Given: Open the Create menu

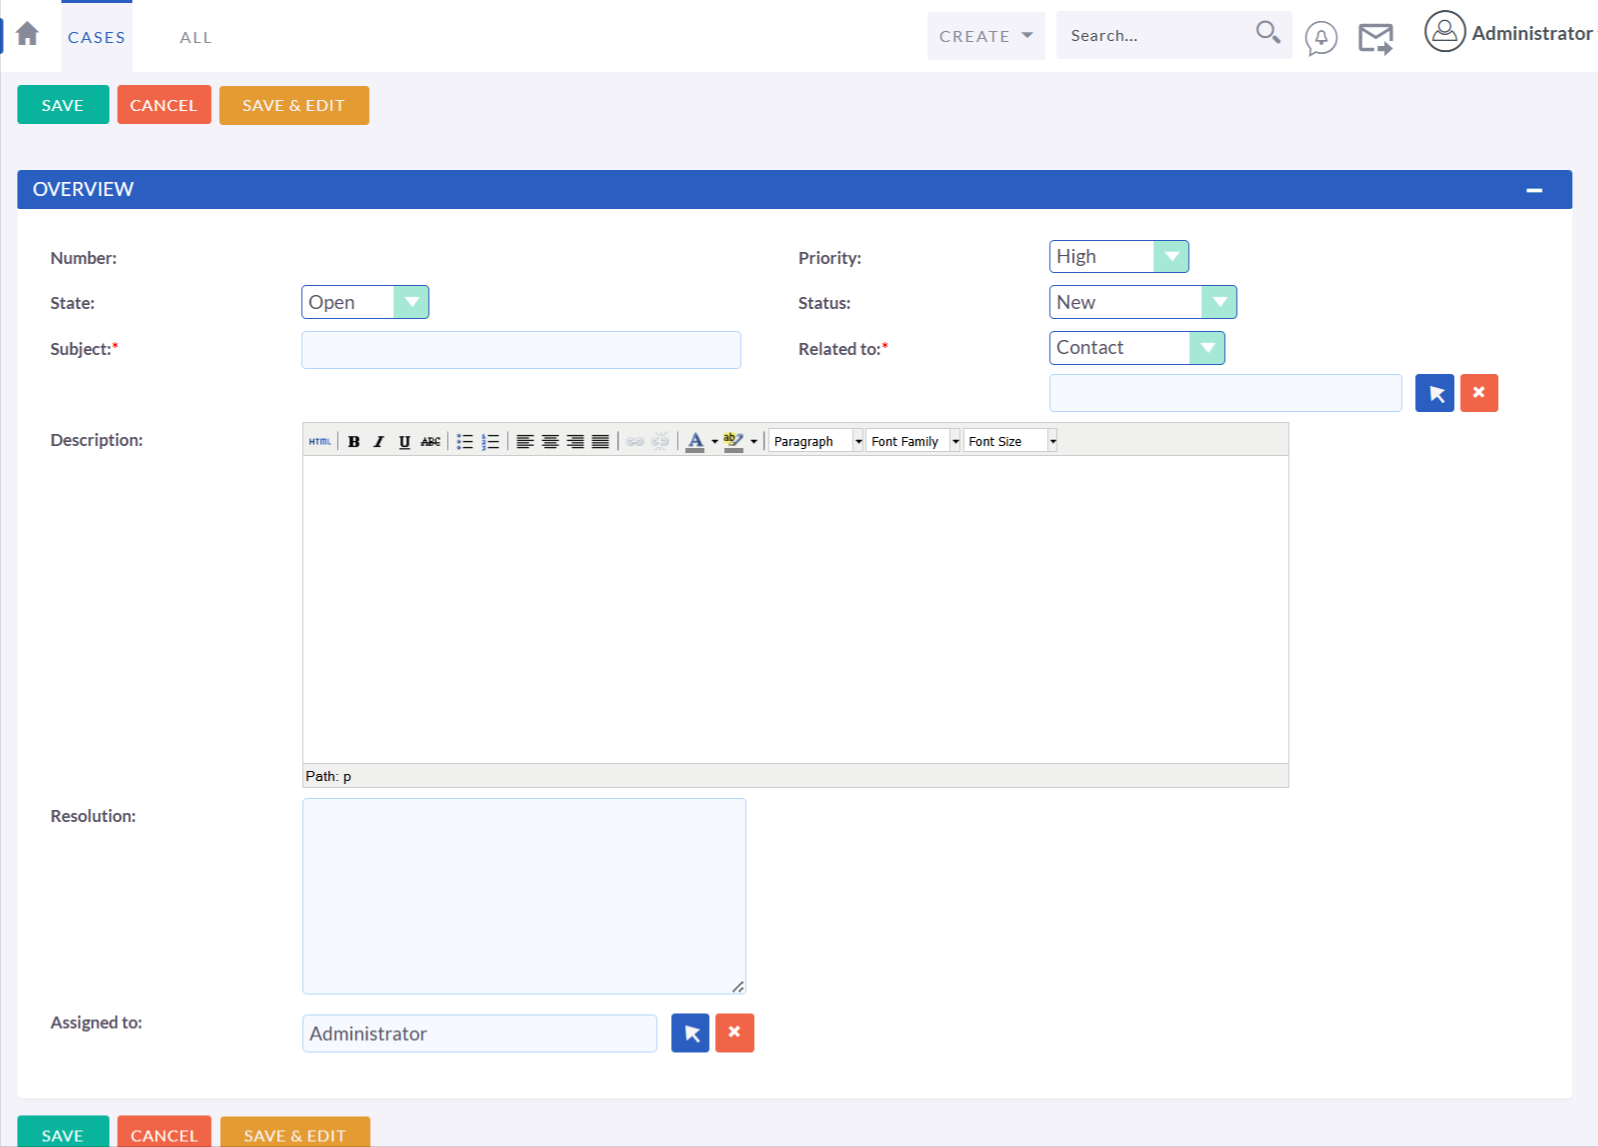Looking at the screenshot, I should (x=985, y=36).
